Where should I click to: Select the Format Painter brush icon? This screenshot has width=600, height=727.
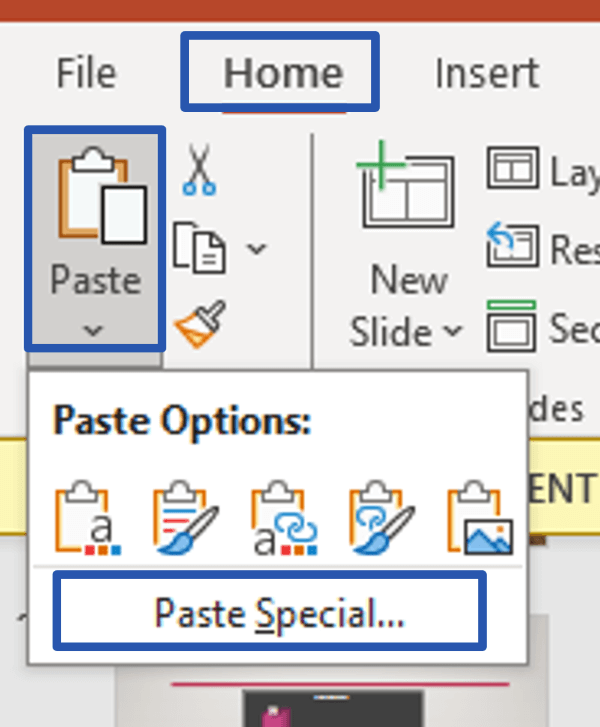200,324
